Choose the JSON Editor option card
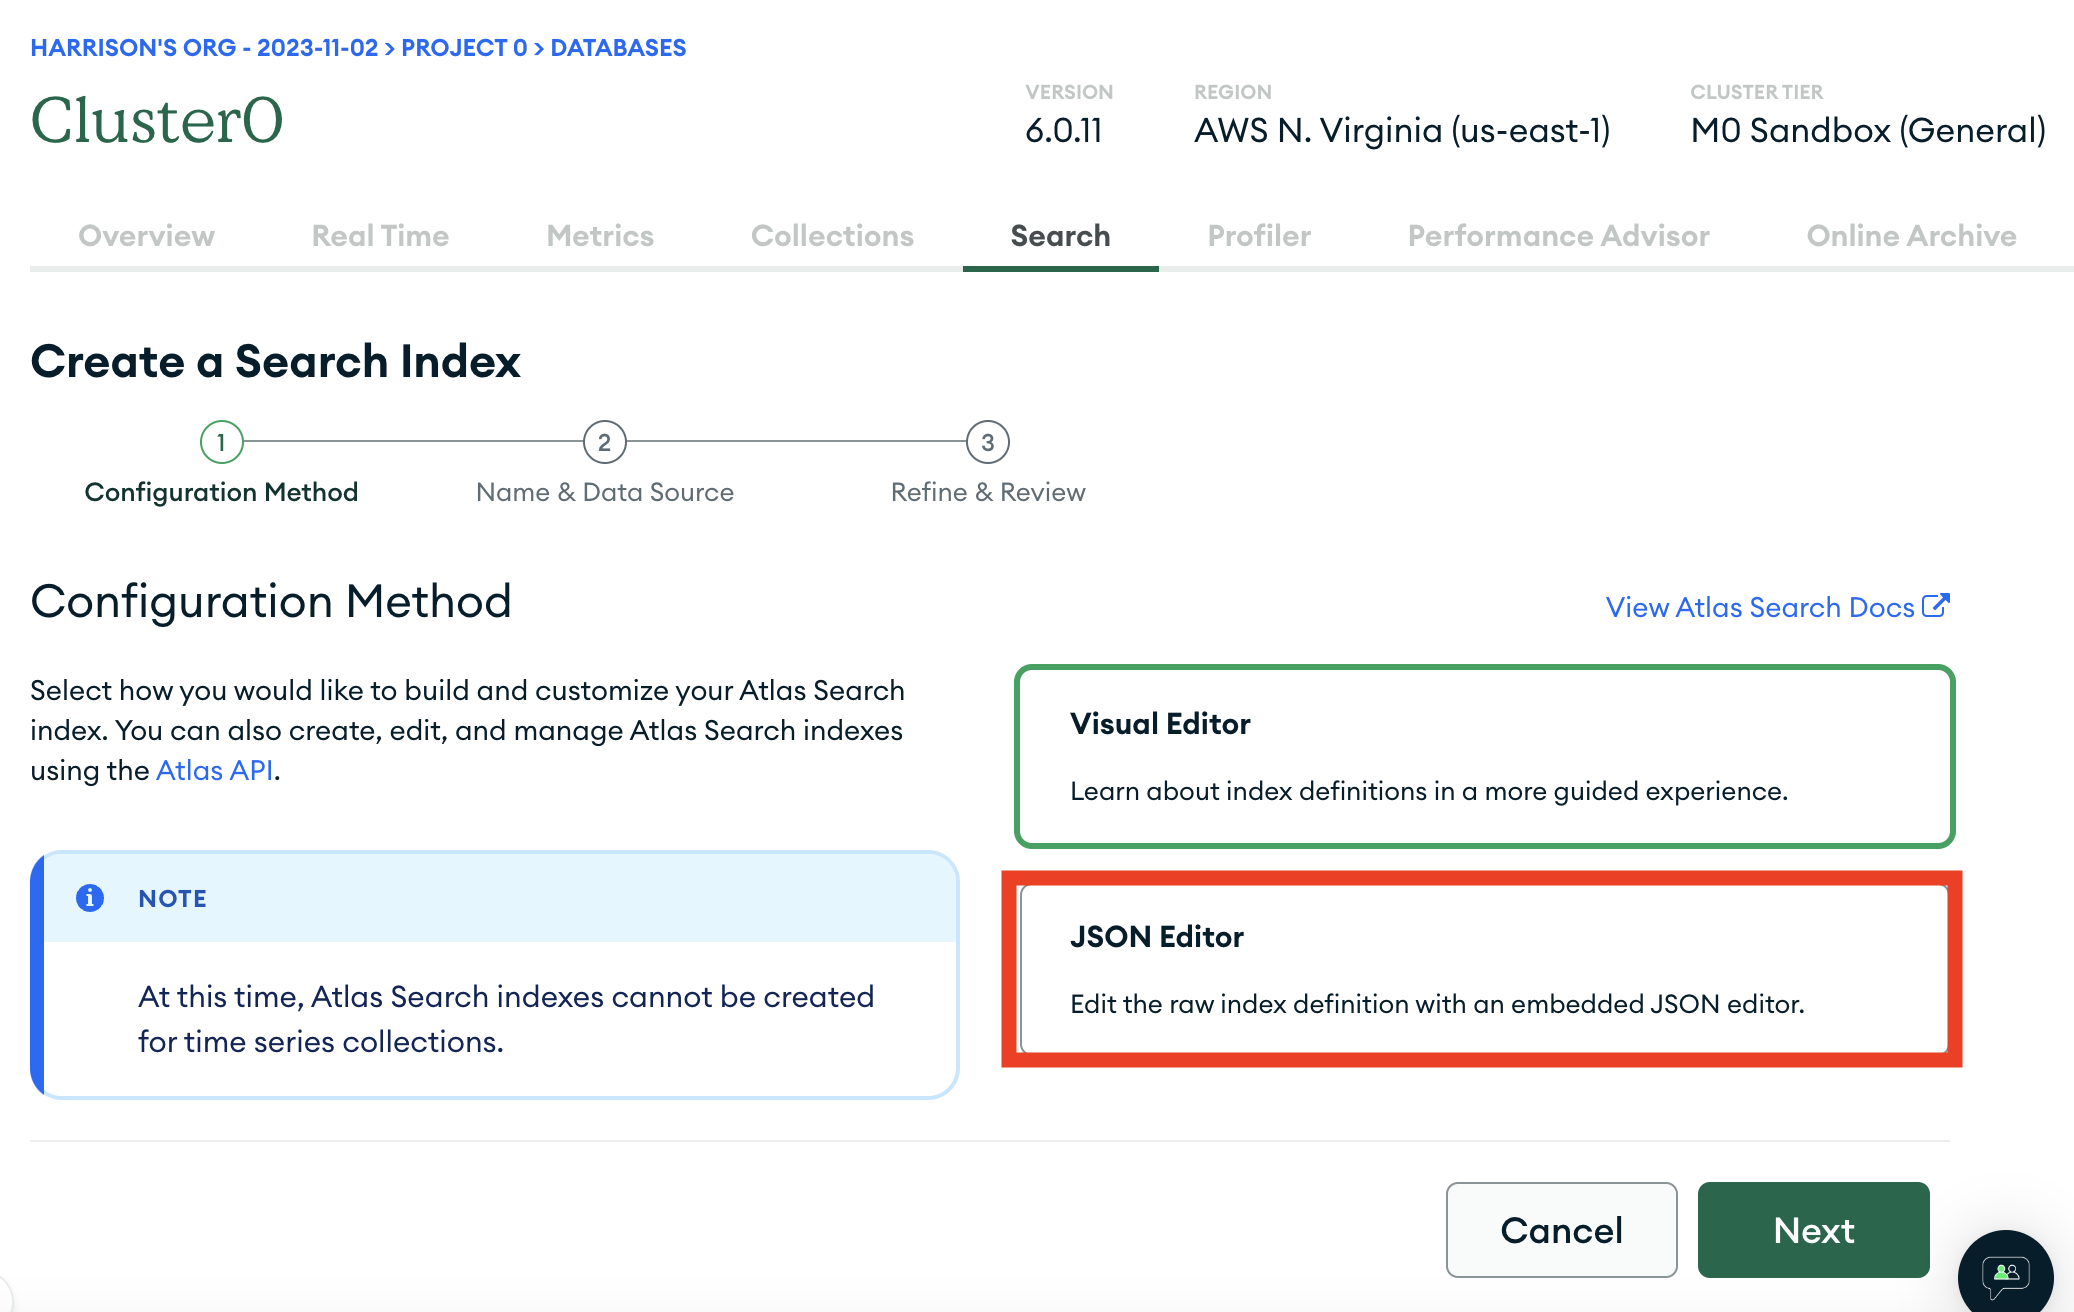The image size is (2074, 1312). coord(1484,969)
